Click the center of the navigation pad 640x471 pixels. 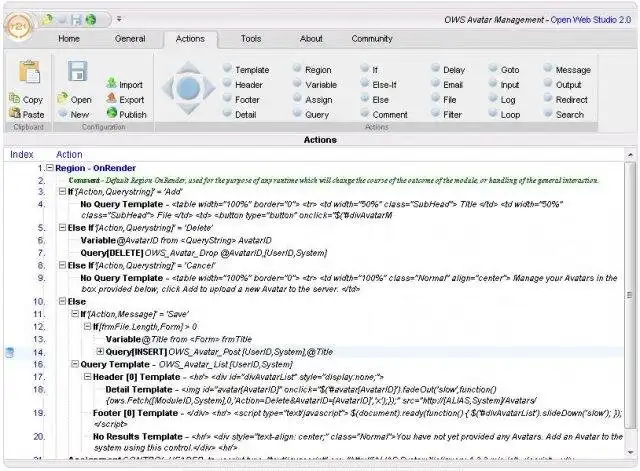189,87
